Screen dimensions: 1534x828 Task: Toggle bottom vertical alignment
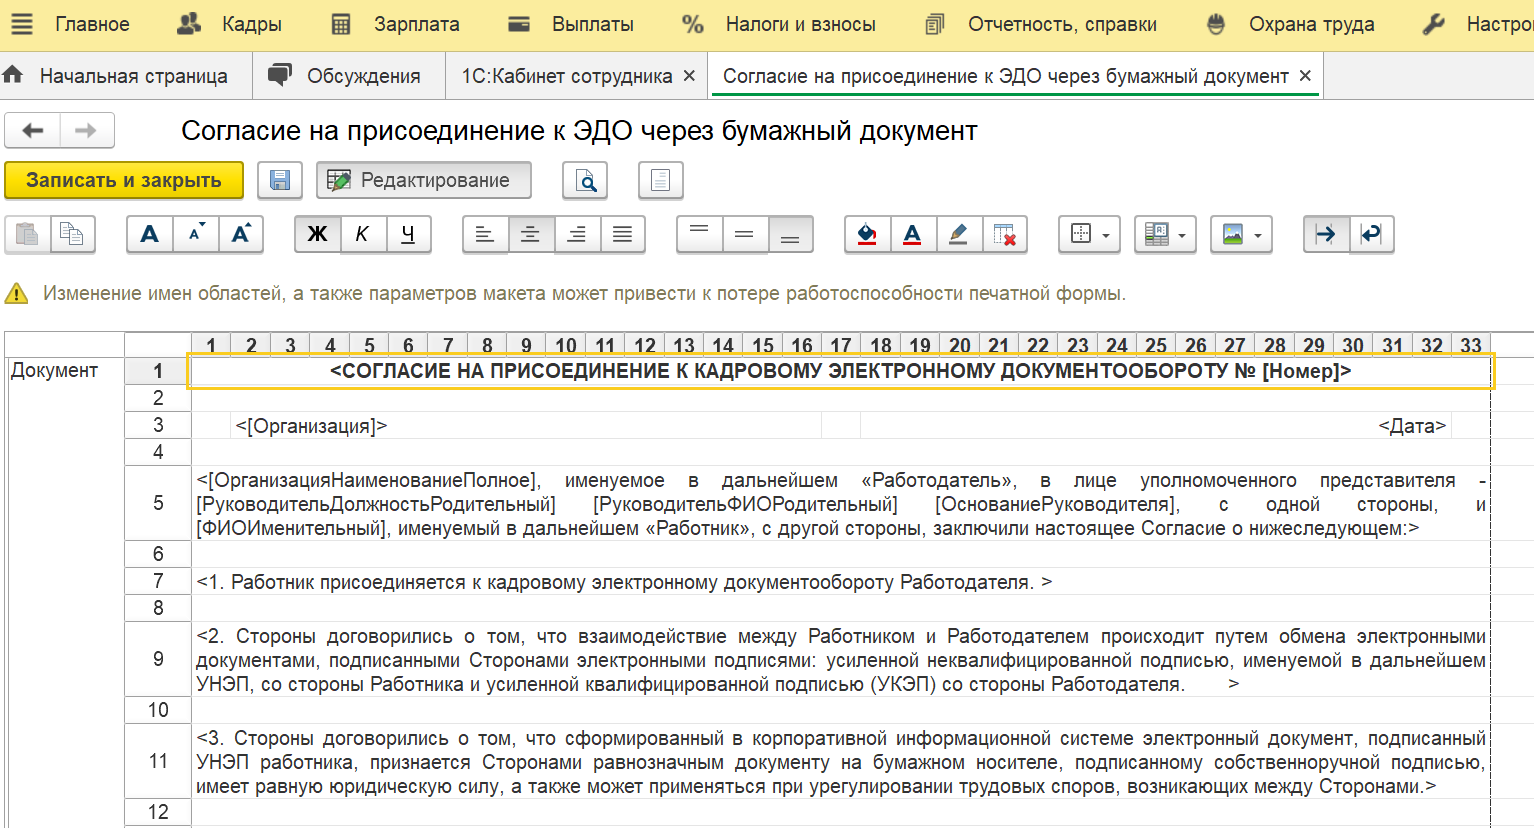click(x=790, y=234)
